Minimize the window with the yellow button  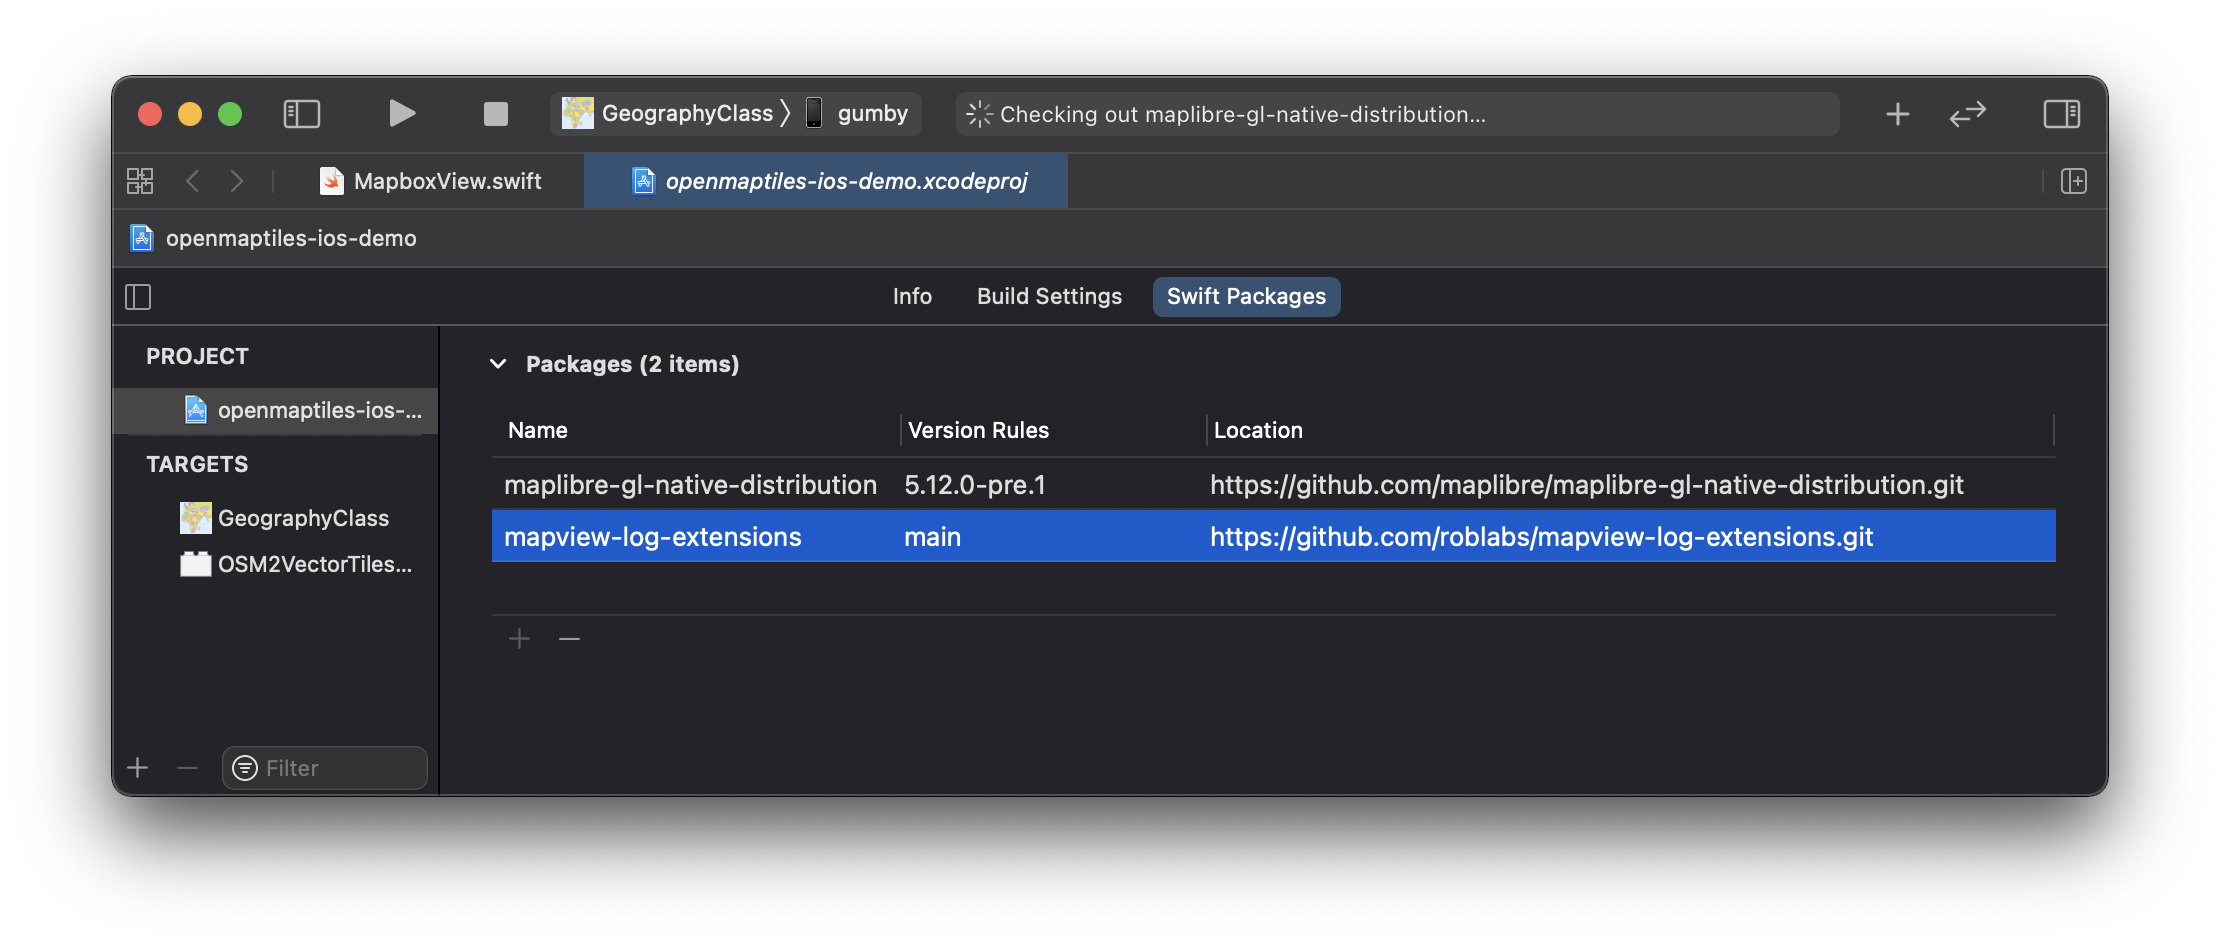[190, 114]
